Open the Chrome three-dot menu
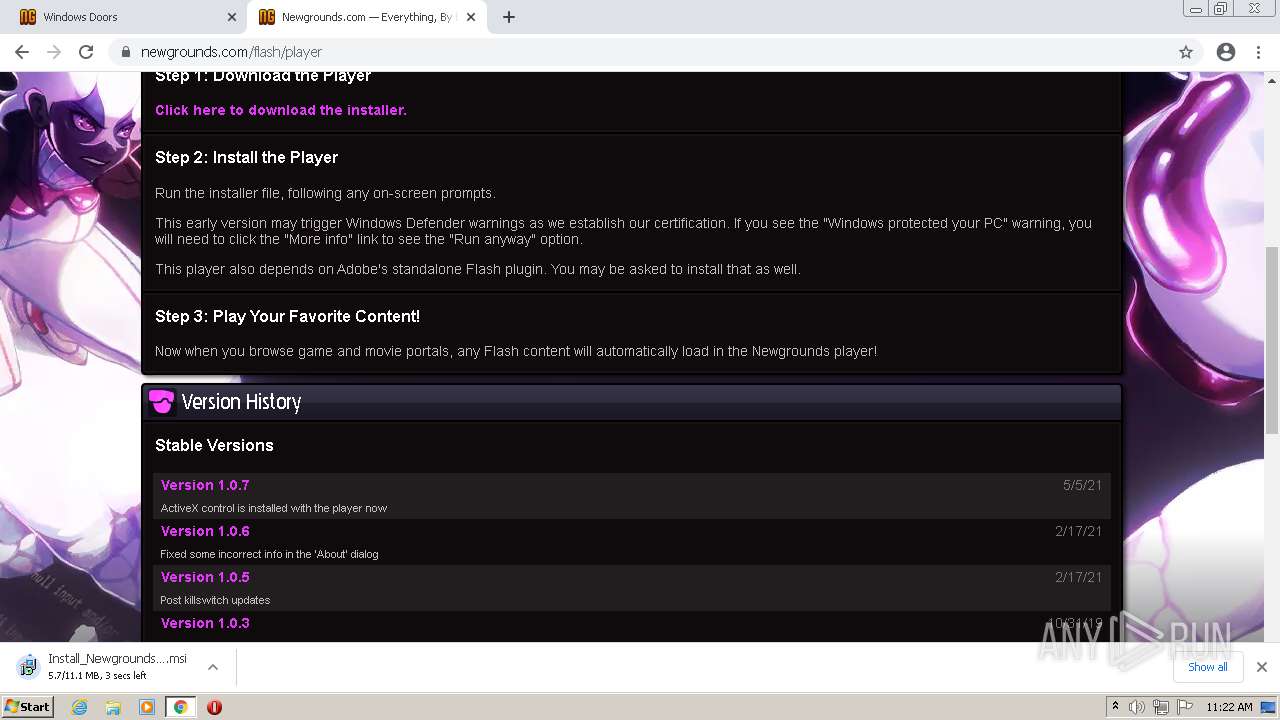 click(1258, 52)
